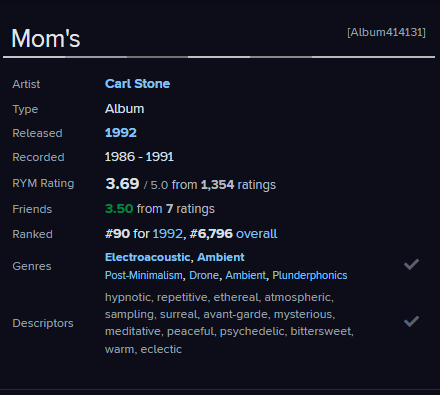Open the secondary Ambient genre link
Viewport: 440px width, 395px height.
246,275
